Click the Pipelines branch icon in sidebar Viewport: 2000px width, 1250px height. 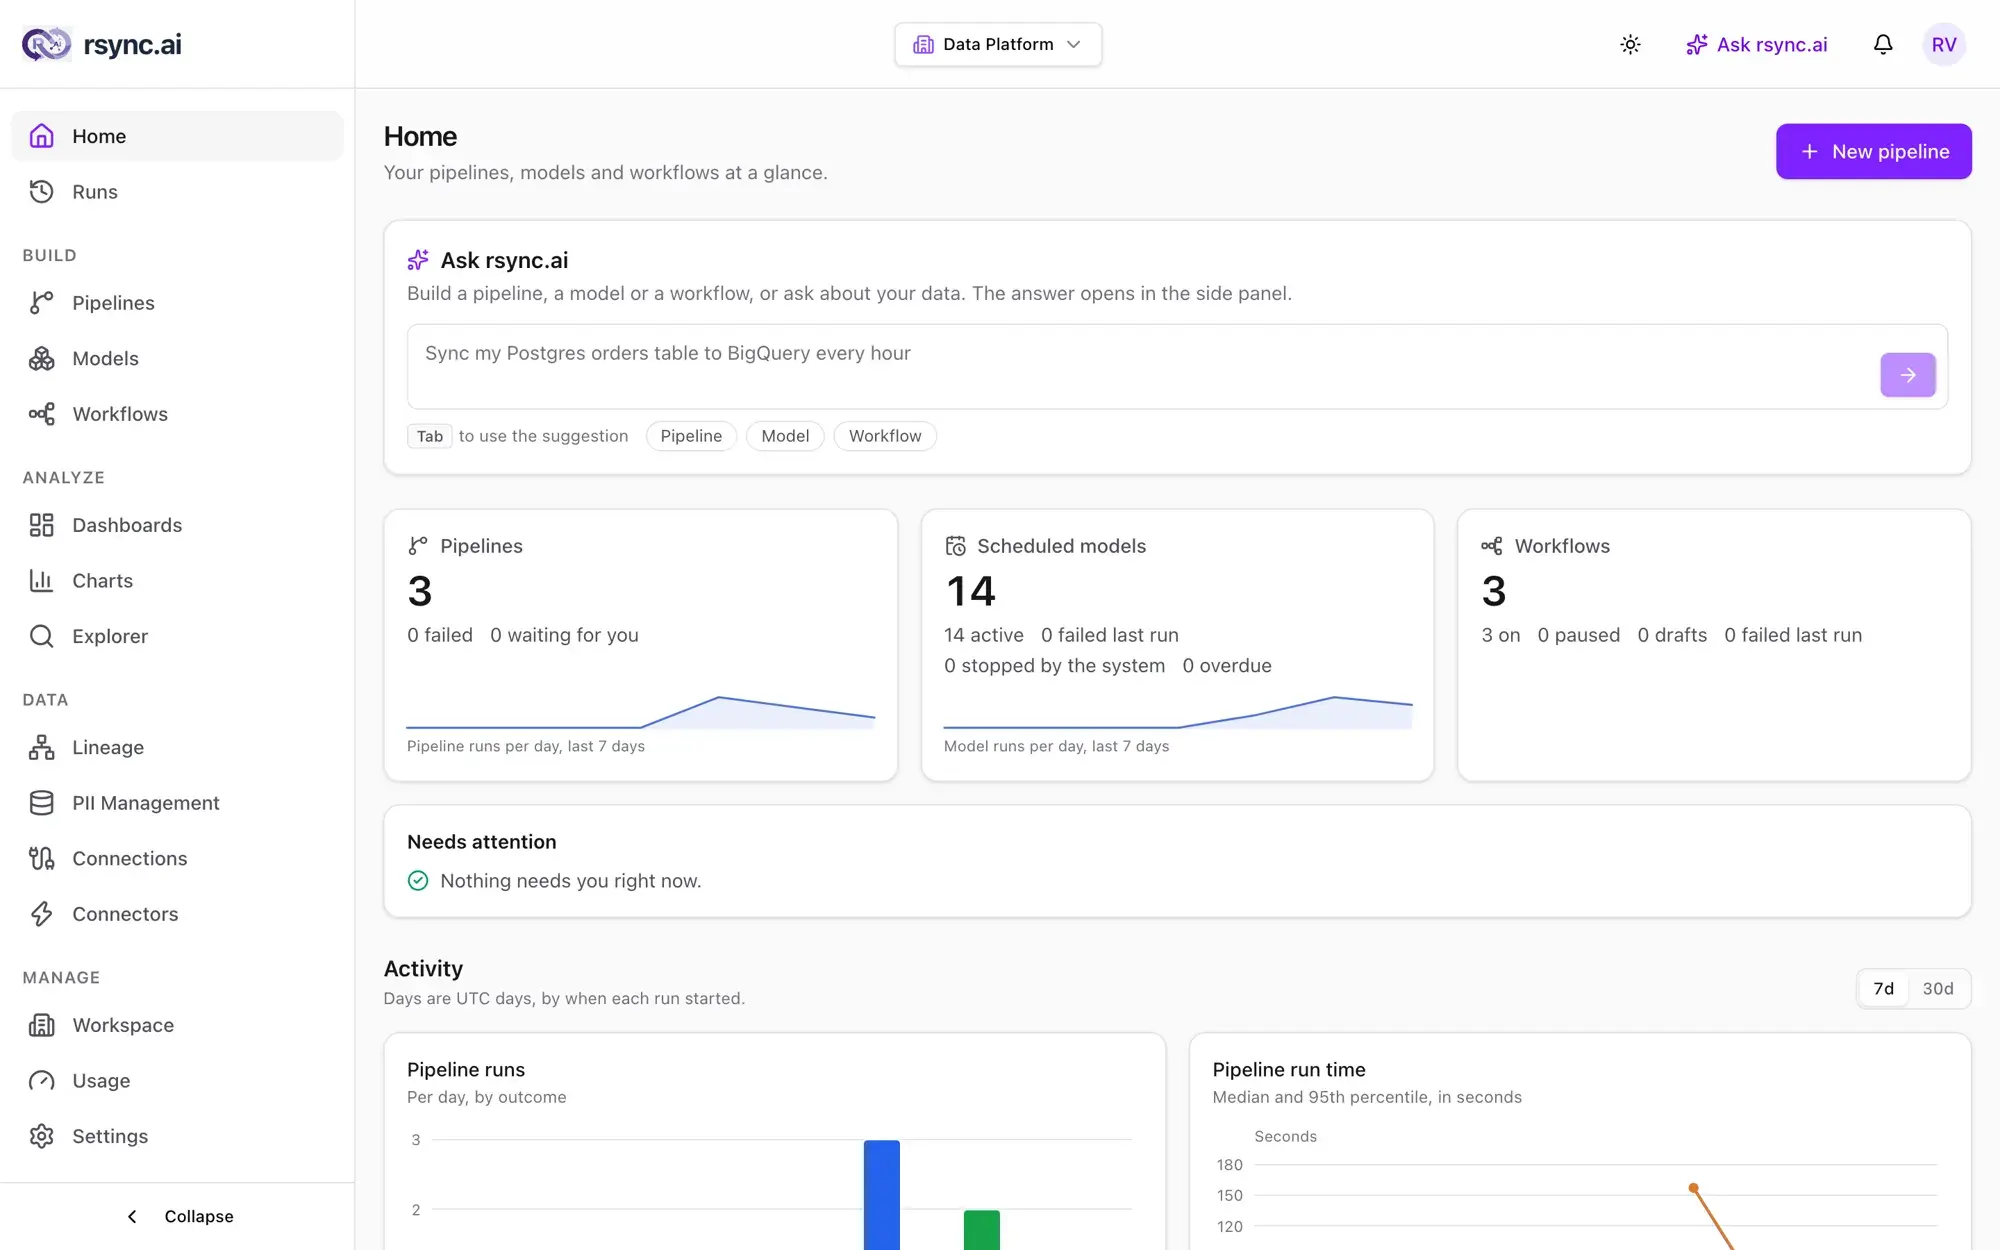41,302
